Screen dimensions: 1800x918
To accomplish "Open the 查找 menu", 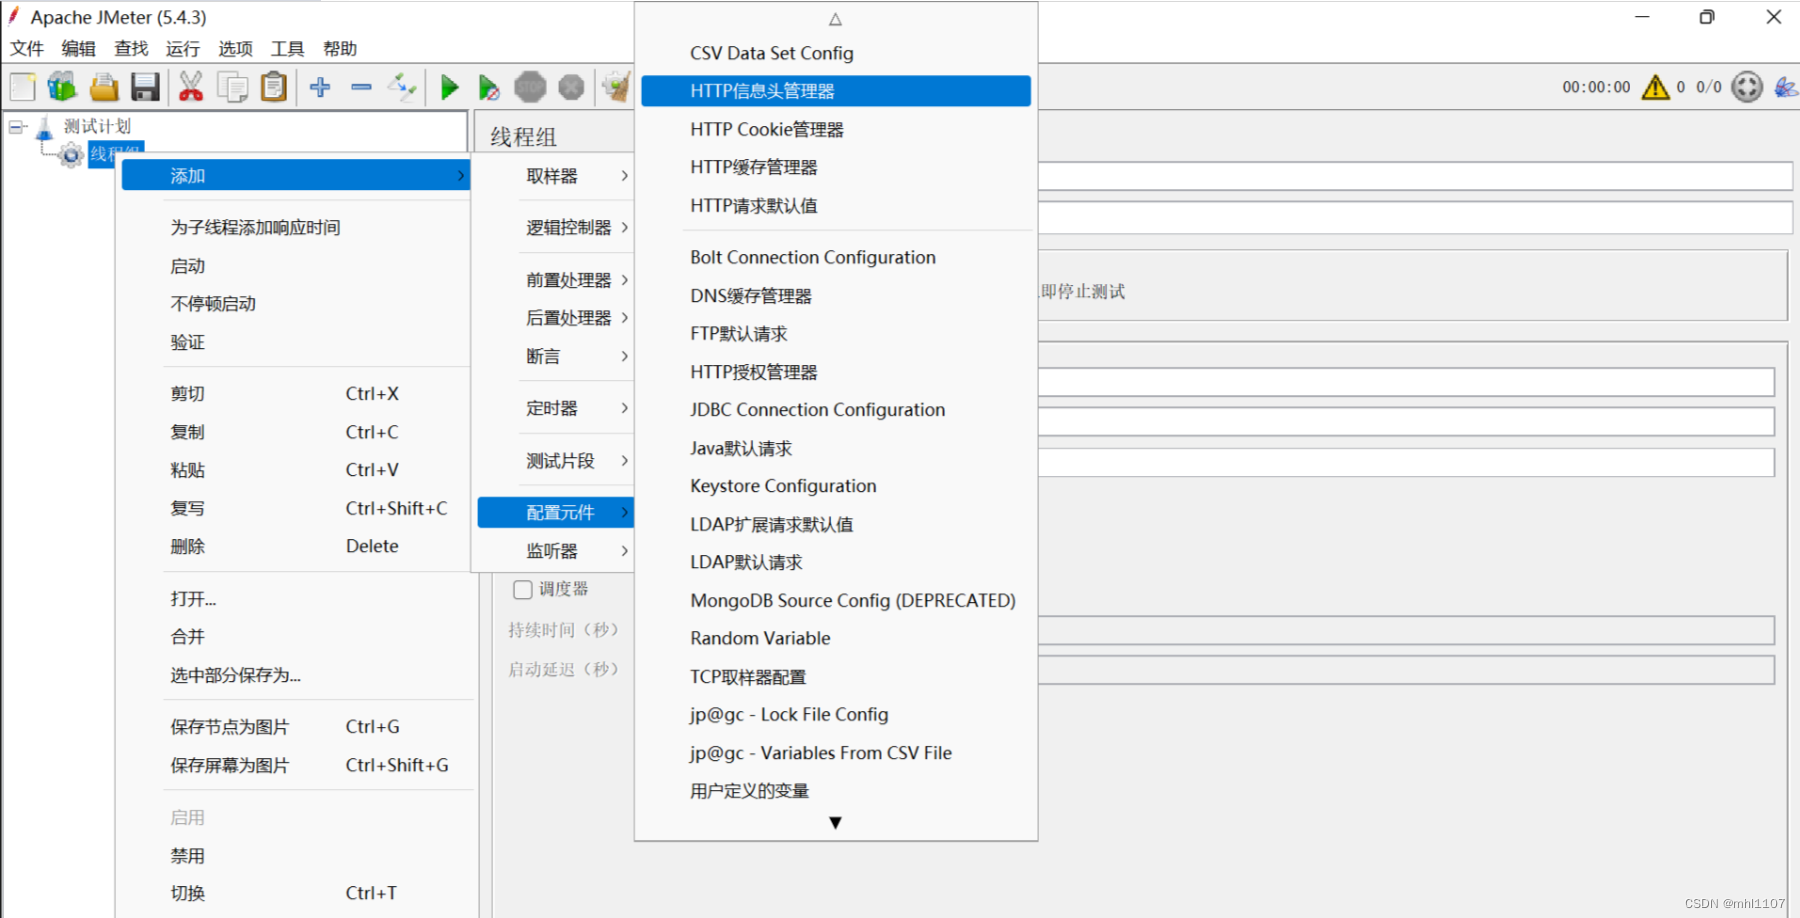I will tap(131, 49).
